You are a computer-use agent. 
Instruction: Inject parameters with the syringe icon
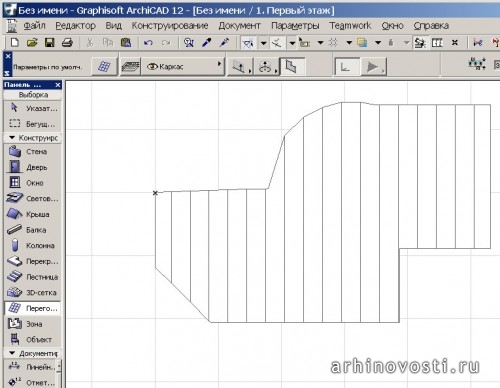click(x=224, y=43)
